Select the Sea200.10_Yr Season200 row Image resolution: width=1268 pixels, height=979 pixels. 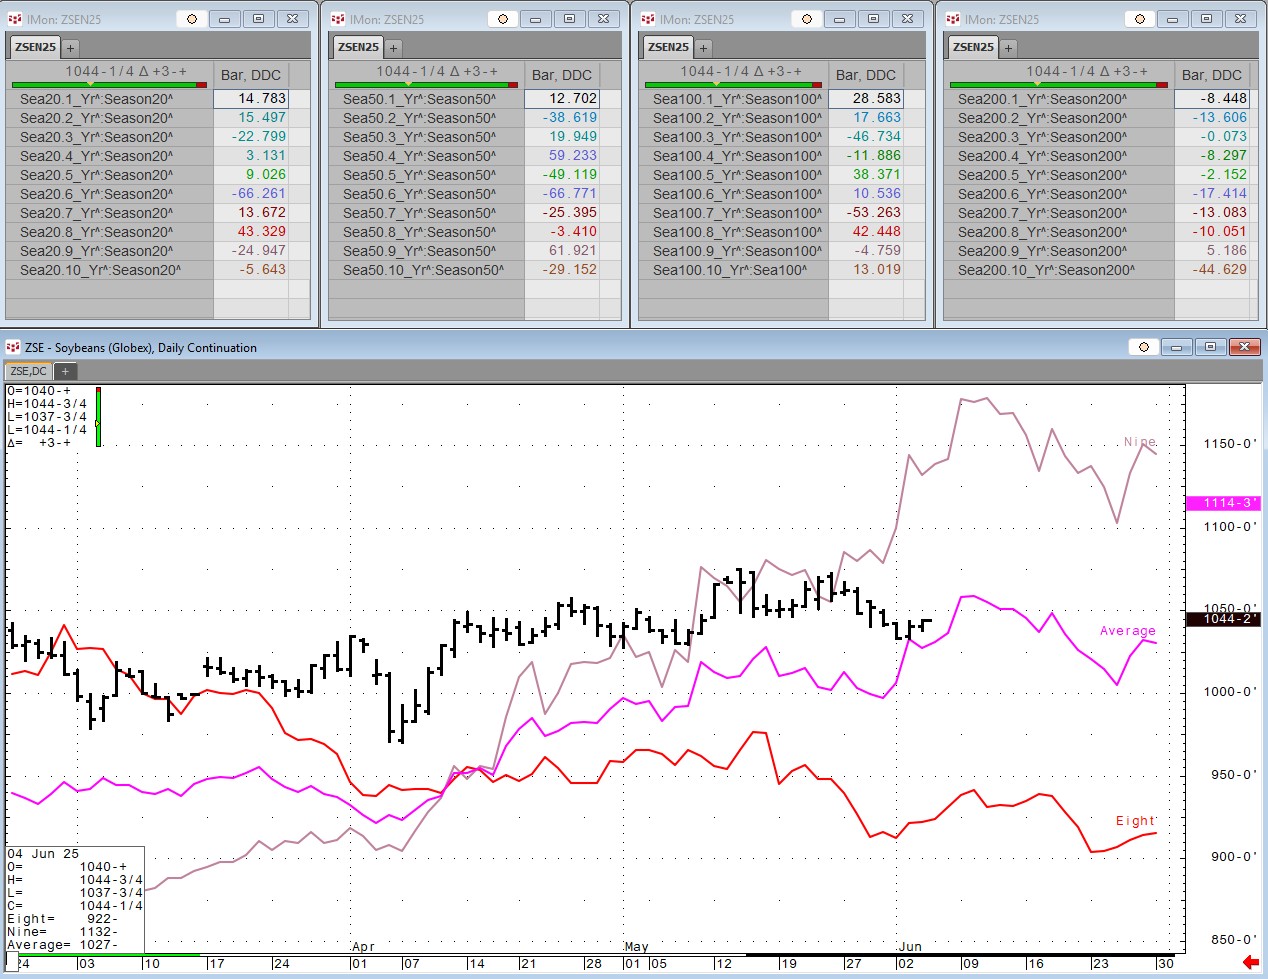pyautogui.click(x=1045, y=270)
